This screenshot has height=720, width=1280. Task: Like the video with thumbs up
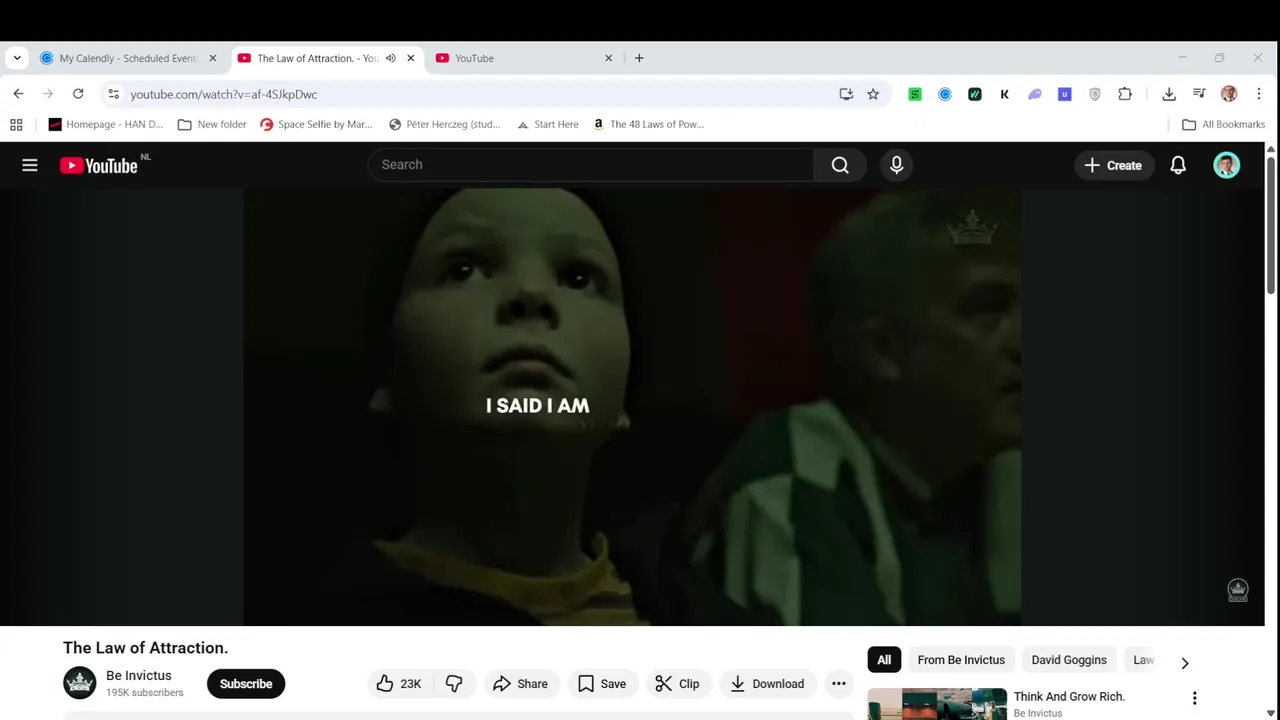[399, 684]
